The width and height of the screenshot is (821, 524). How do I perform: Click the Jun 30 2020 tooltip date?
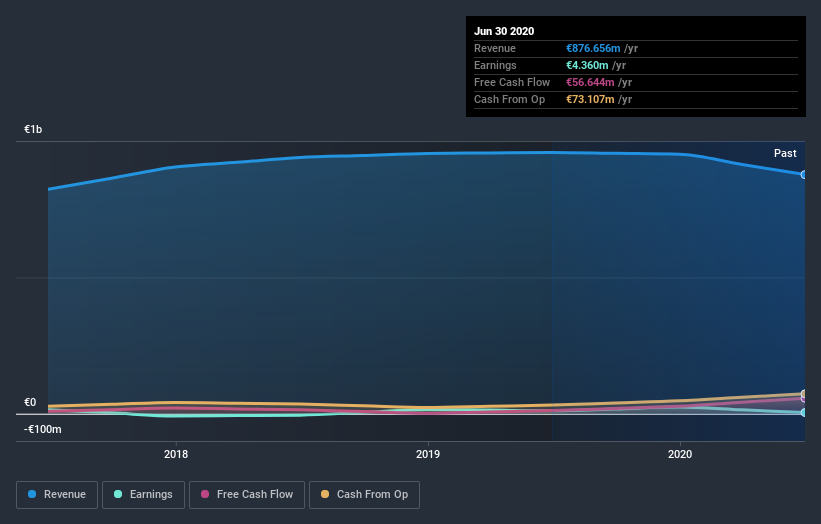point(504,31)
